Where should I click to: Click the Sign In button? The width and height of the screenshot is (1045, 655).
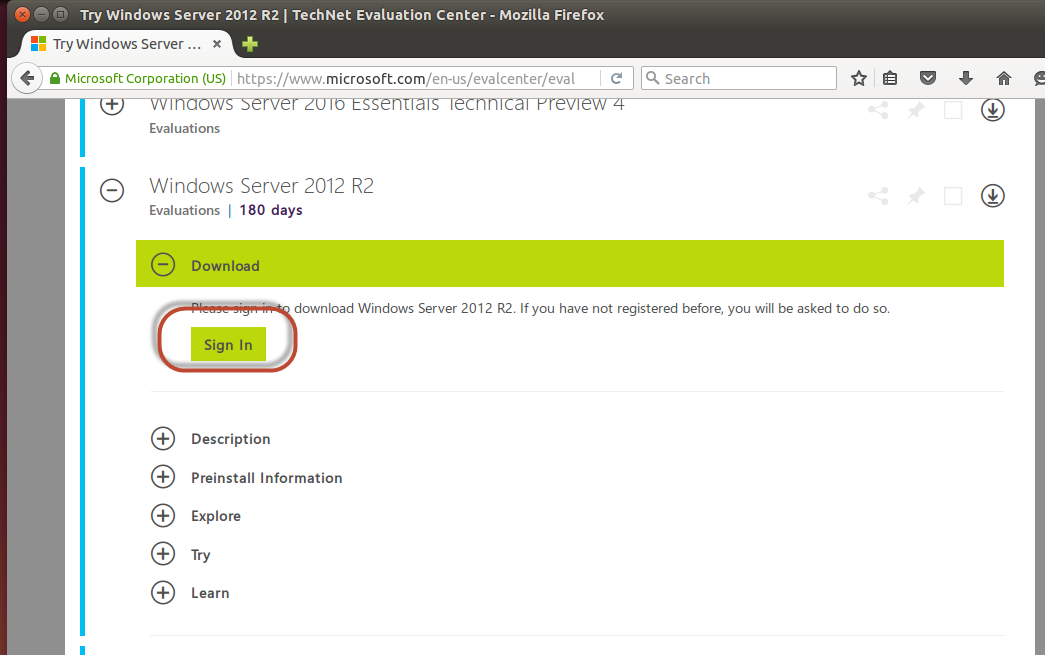tap(228, 344)
